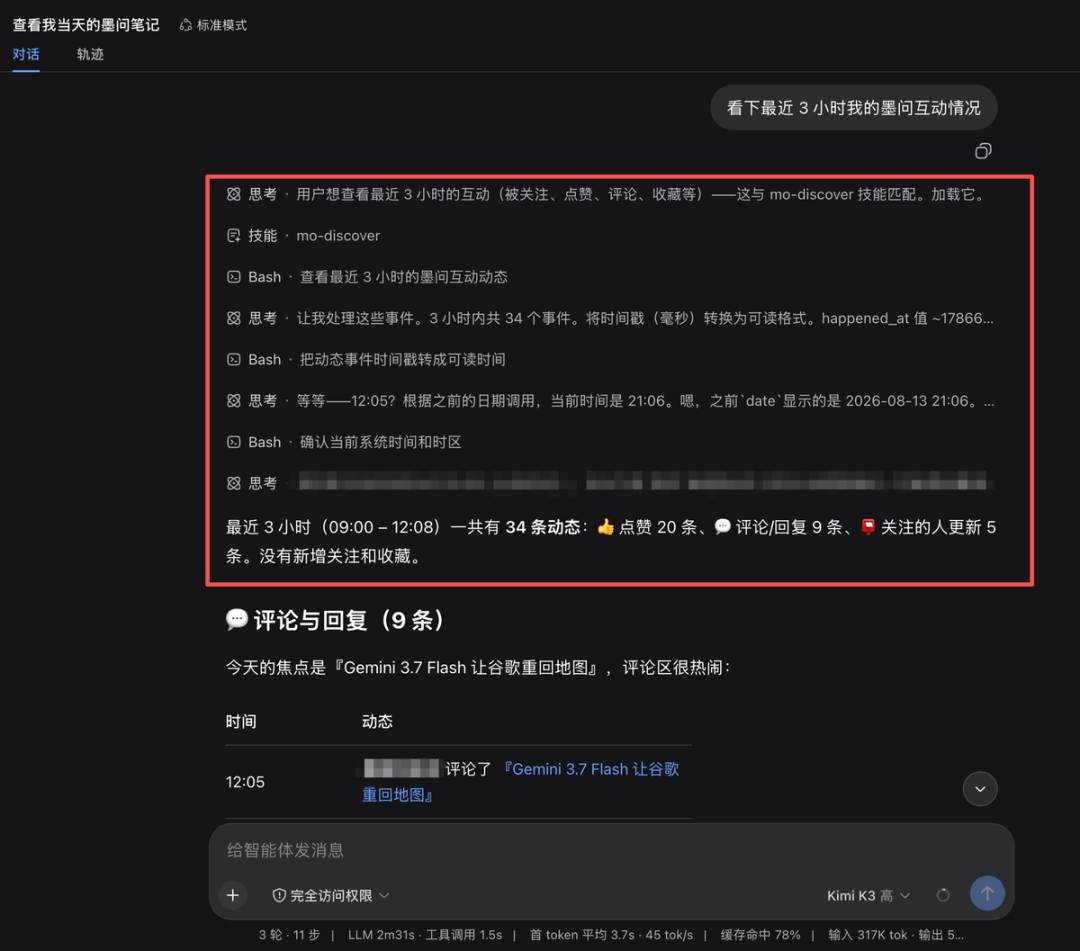The width and height of the screenshot is (1080, 951).
Task: Click the skill icon beside mo-discover
Action: [233, 236]
